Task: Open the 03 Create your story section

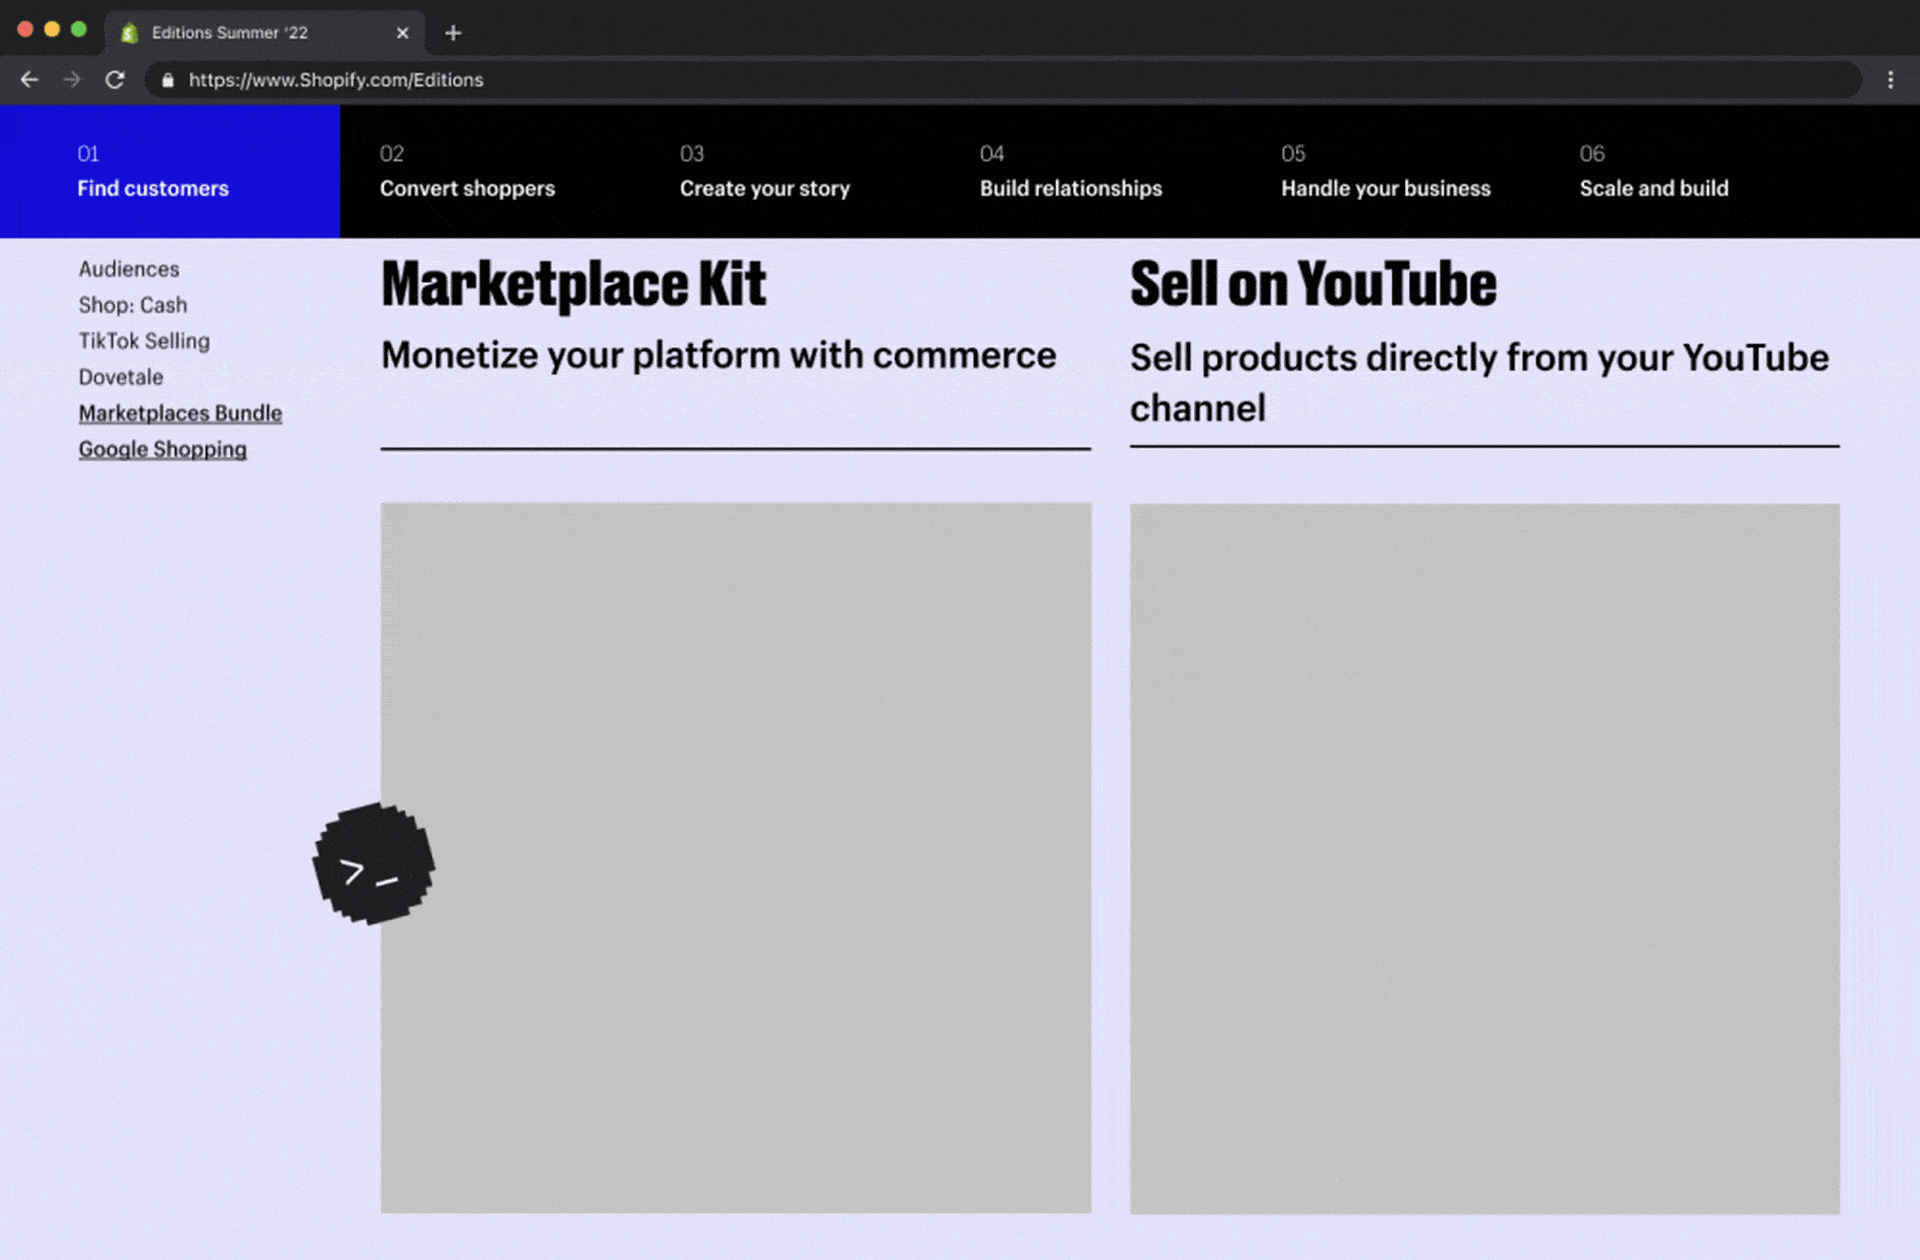Action: click(765, 171)
